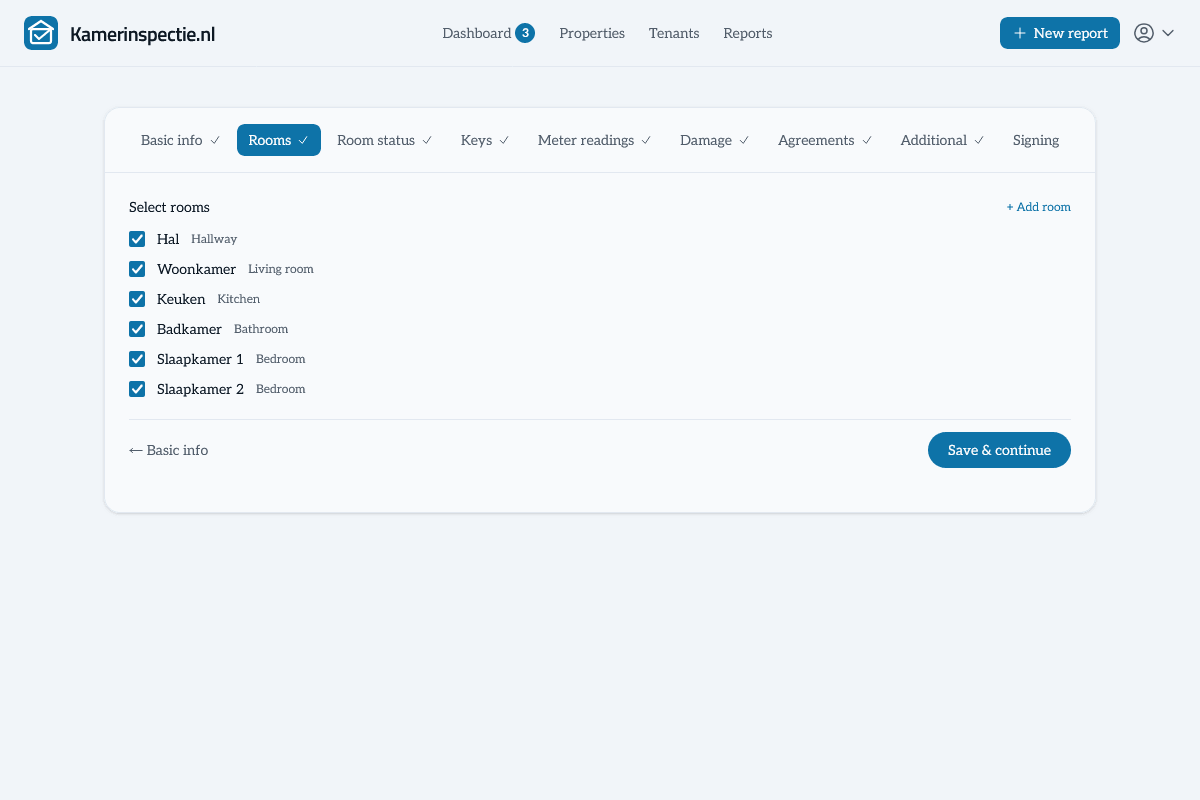This screenshot has width=1200, height=800.
Task: Click the Save & continue button
Action: [x=999, y=450]
